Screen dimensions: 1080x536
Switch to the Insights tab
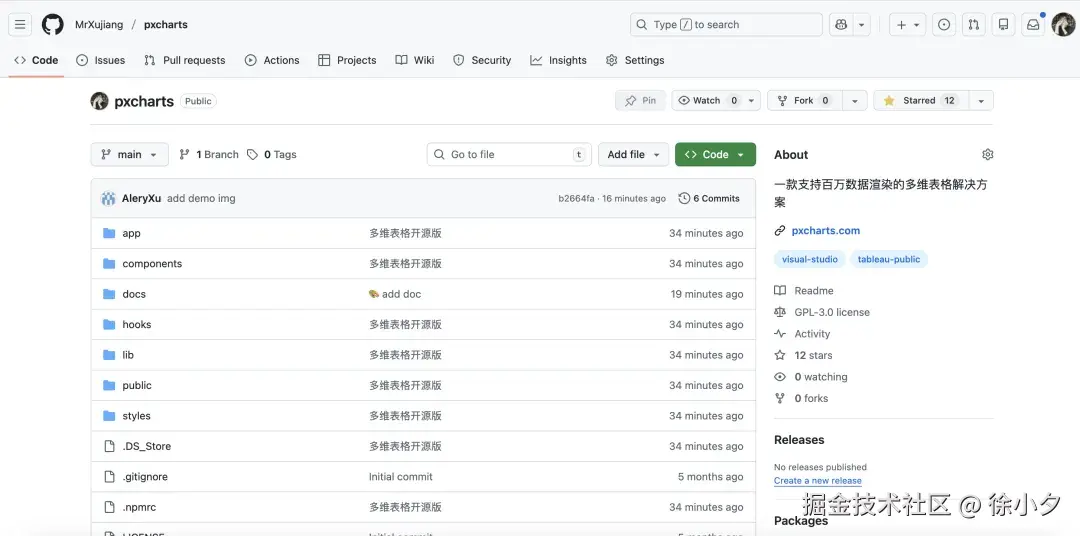[559, 60]
